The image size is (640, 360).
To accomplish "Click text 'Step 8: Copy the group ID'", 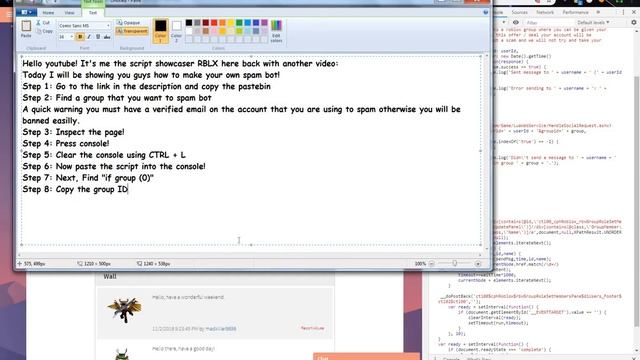I will click(x=76, y=189).
